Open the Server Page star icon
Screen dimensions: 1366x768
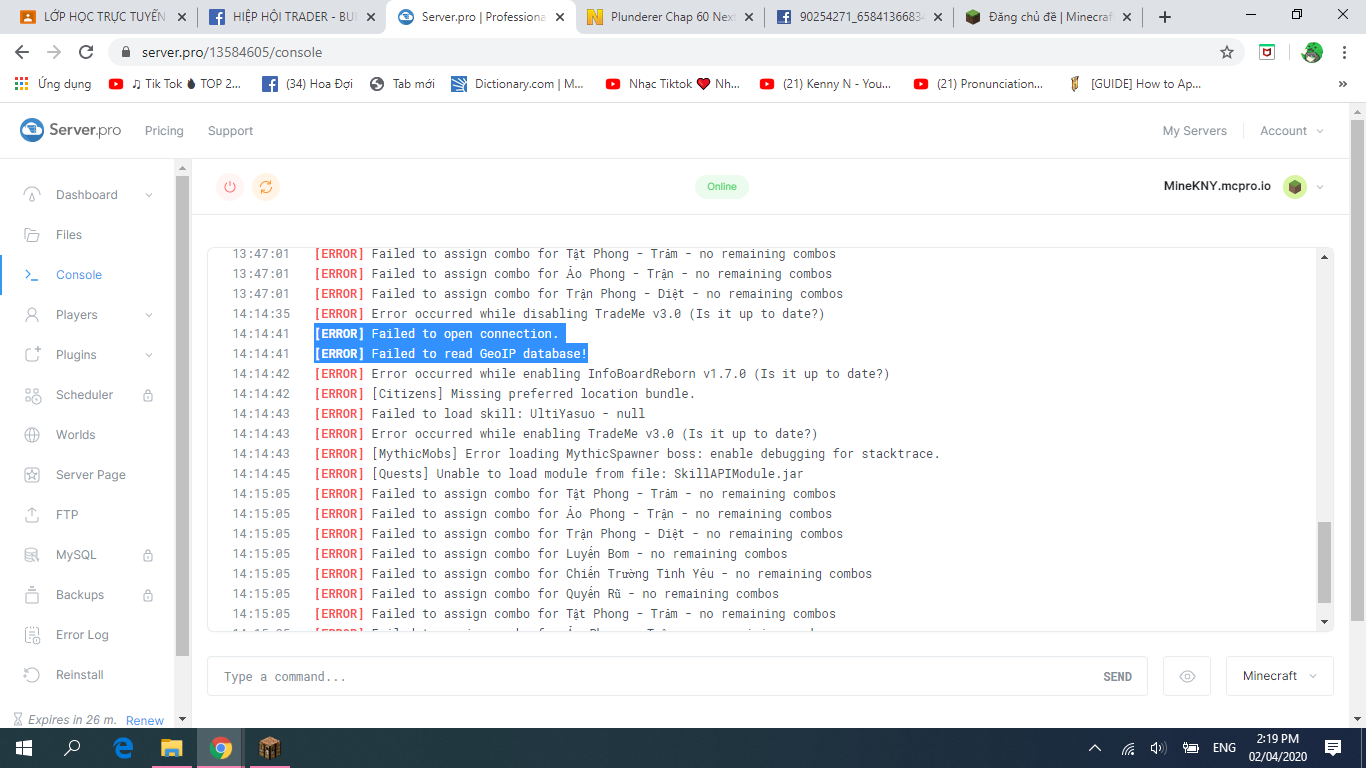(x=33, y=475)
